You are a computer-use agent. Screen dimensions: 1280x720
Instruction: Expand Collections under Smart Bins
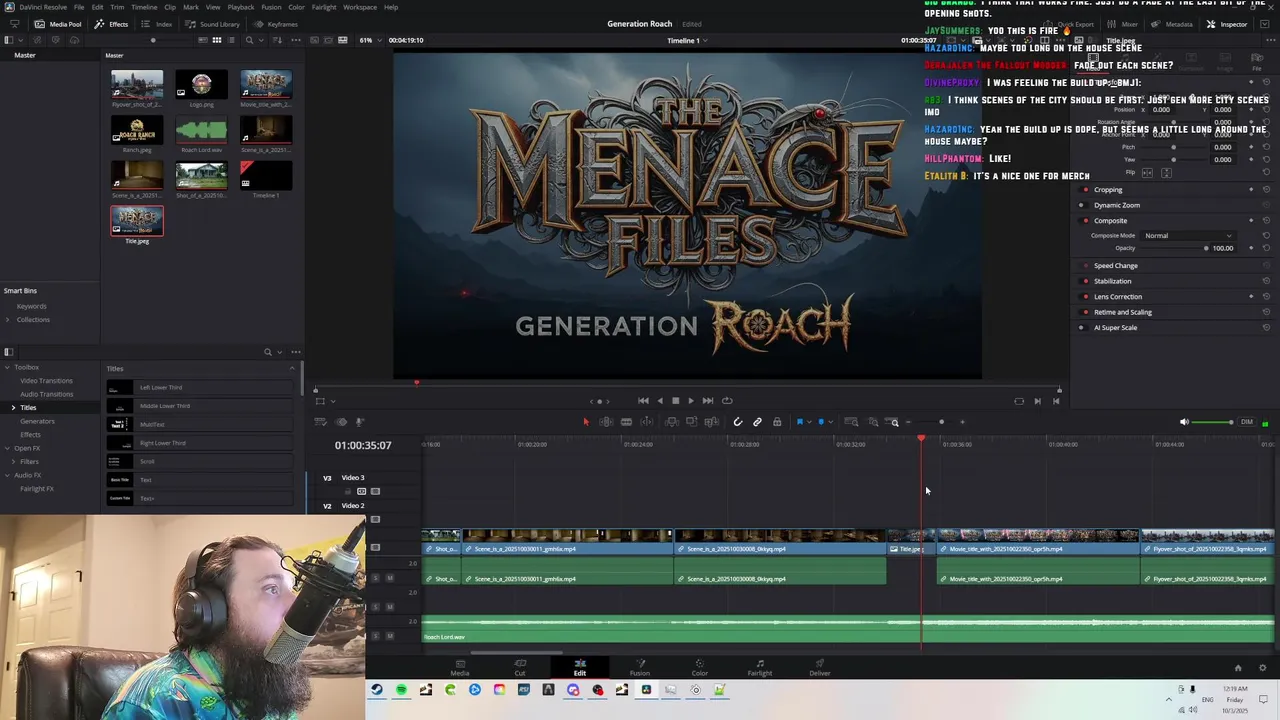pos(8,320)
